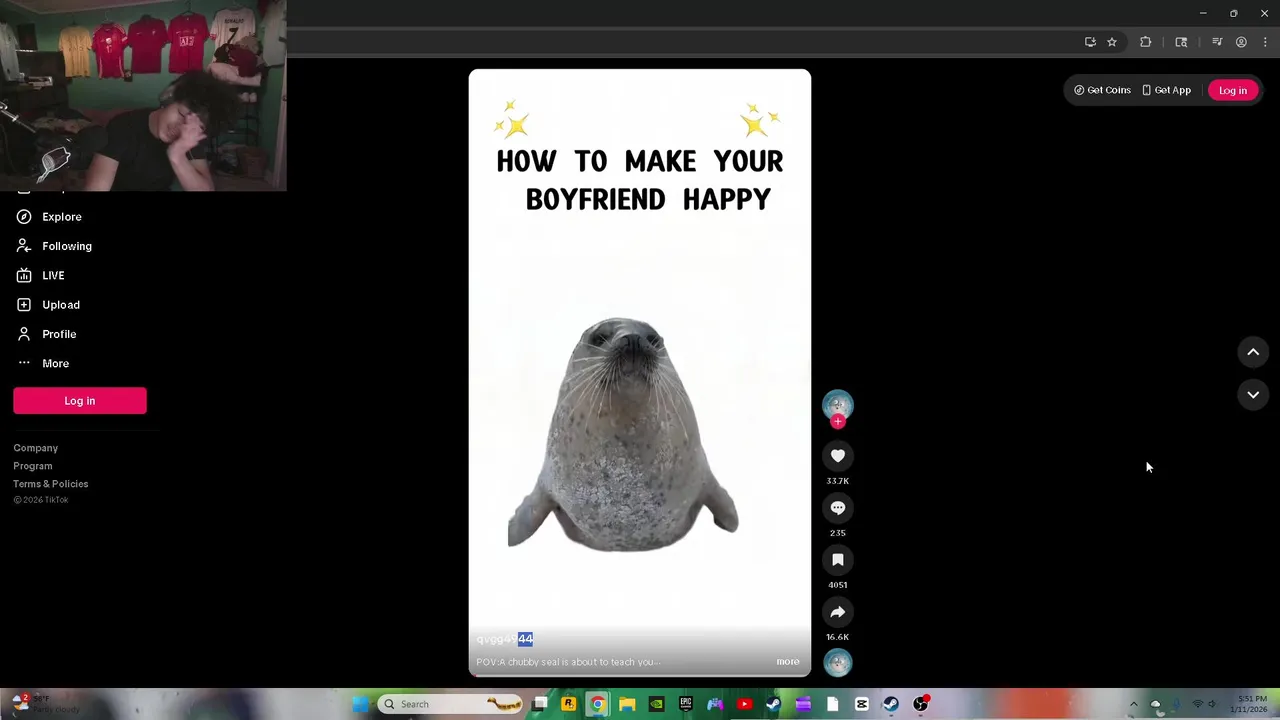1280x720 pixels.
Task: Click the creator's profile avatar beside the video
Action: click(838, 403)
